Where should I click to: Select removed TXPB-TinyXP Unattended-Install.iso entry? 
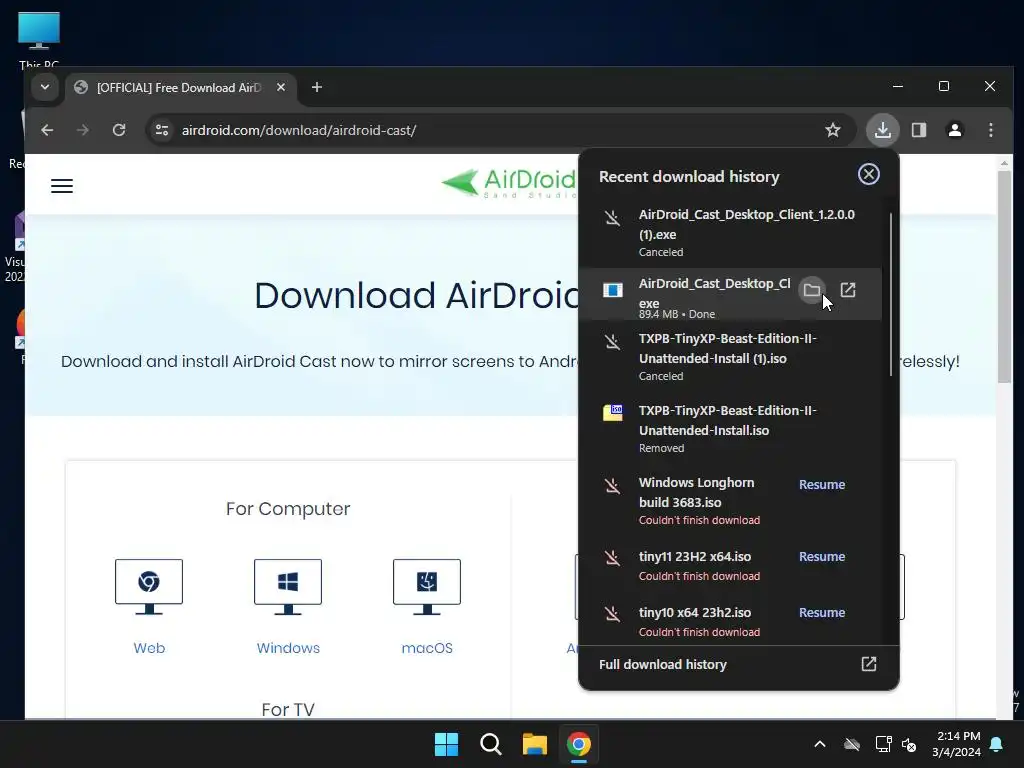pyautogui.click(x=730, y=428)
